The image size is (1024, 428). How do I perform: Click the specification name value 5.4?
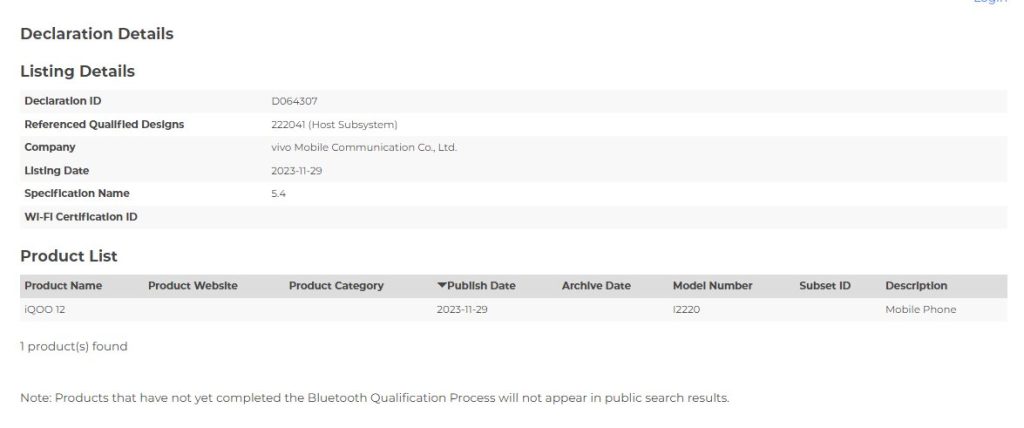pyautogui.click(x=279, y=194)
